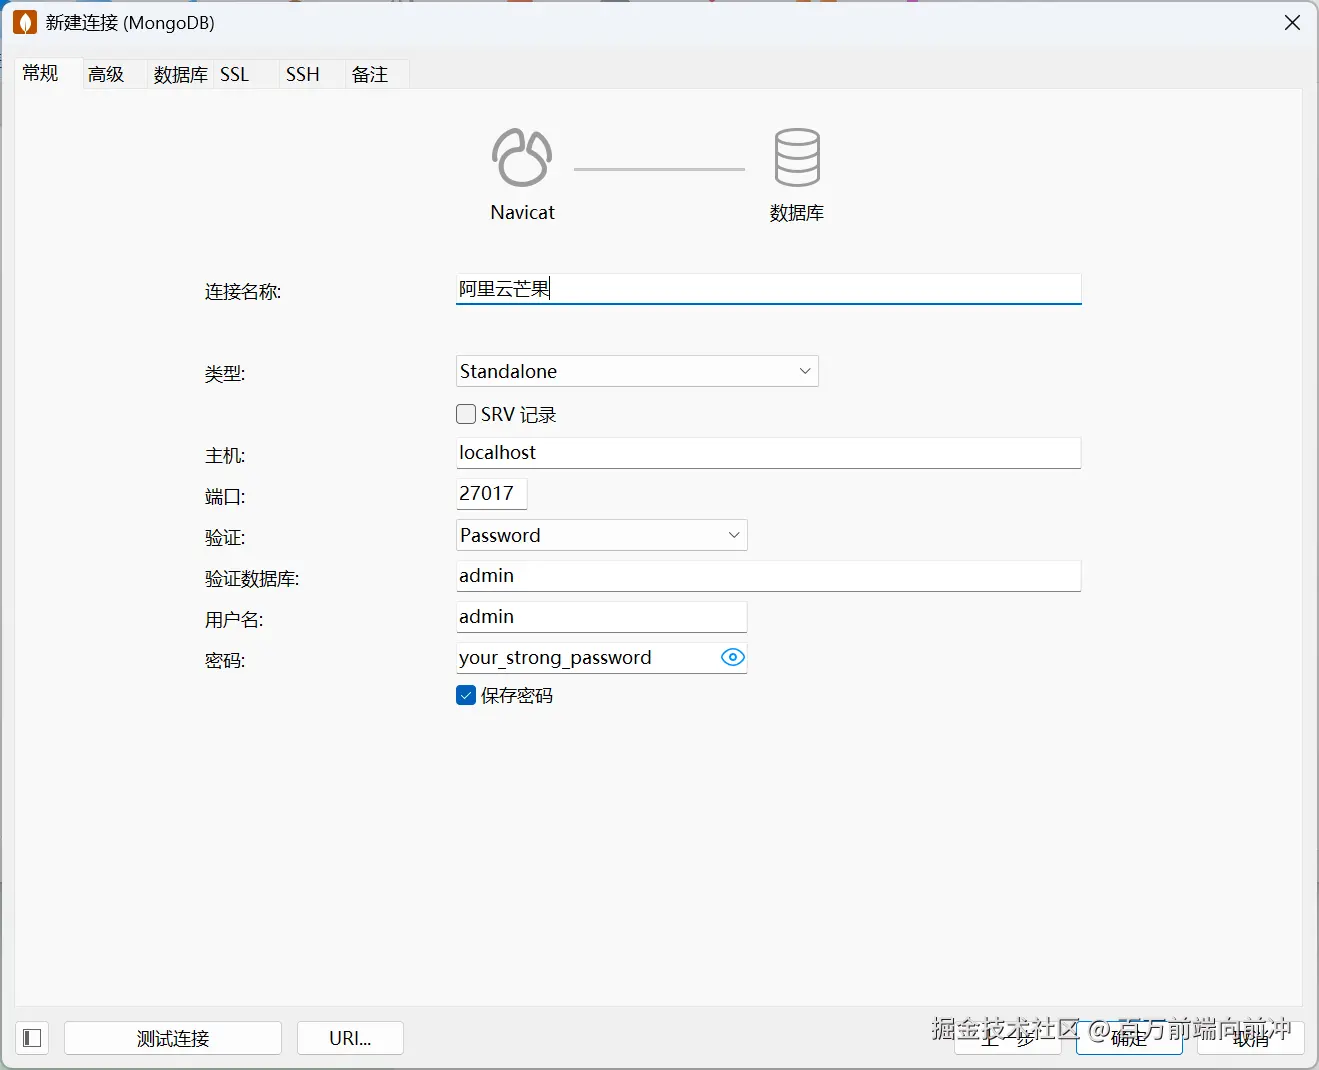Switch to the SSH tab
The image size is (1319, 1070).
(302, 73)
